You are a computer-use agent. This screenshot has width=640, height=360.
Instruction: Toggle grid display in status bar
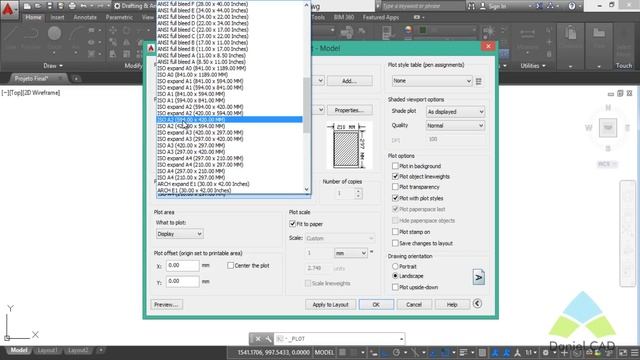(342, 352)
